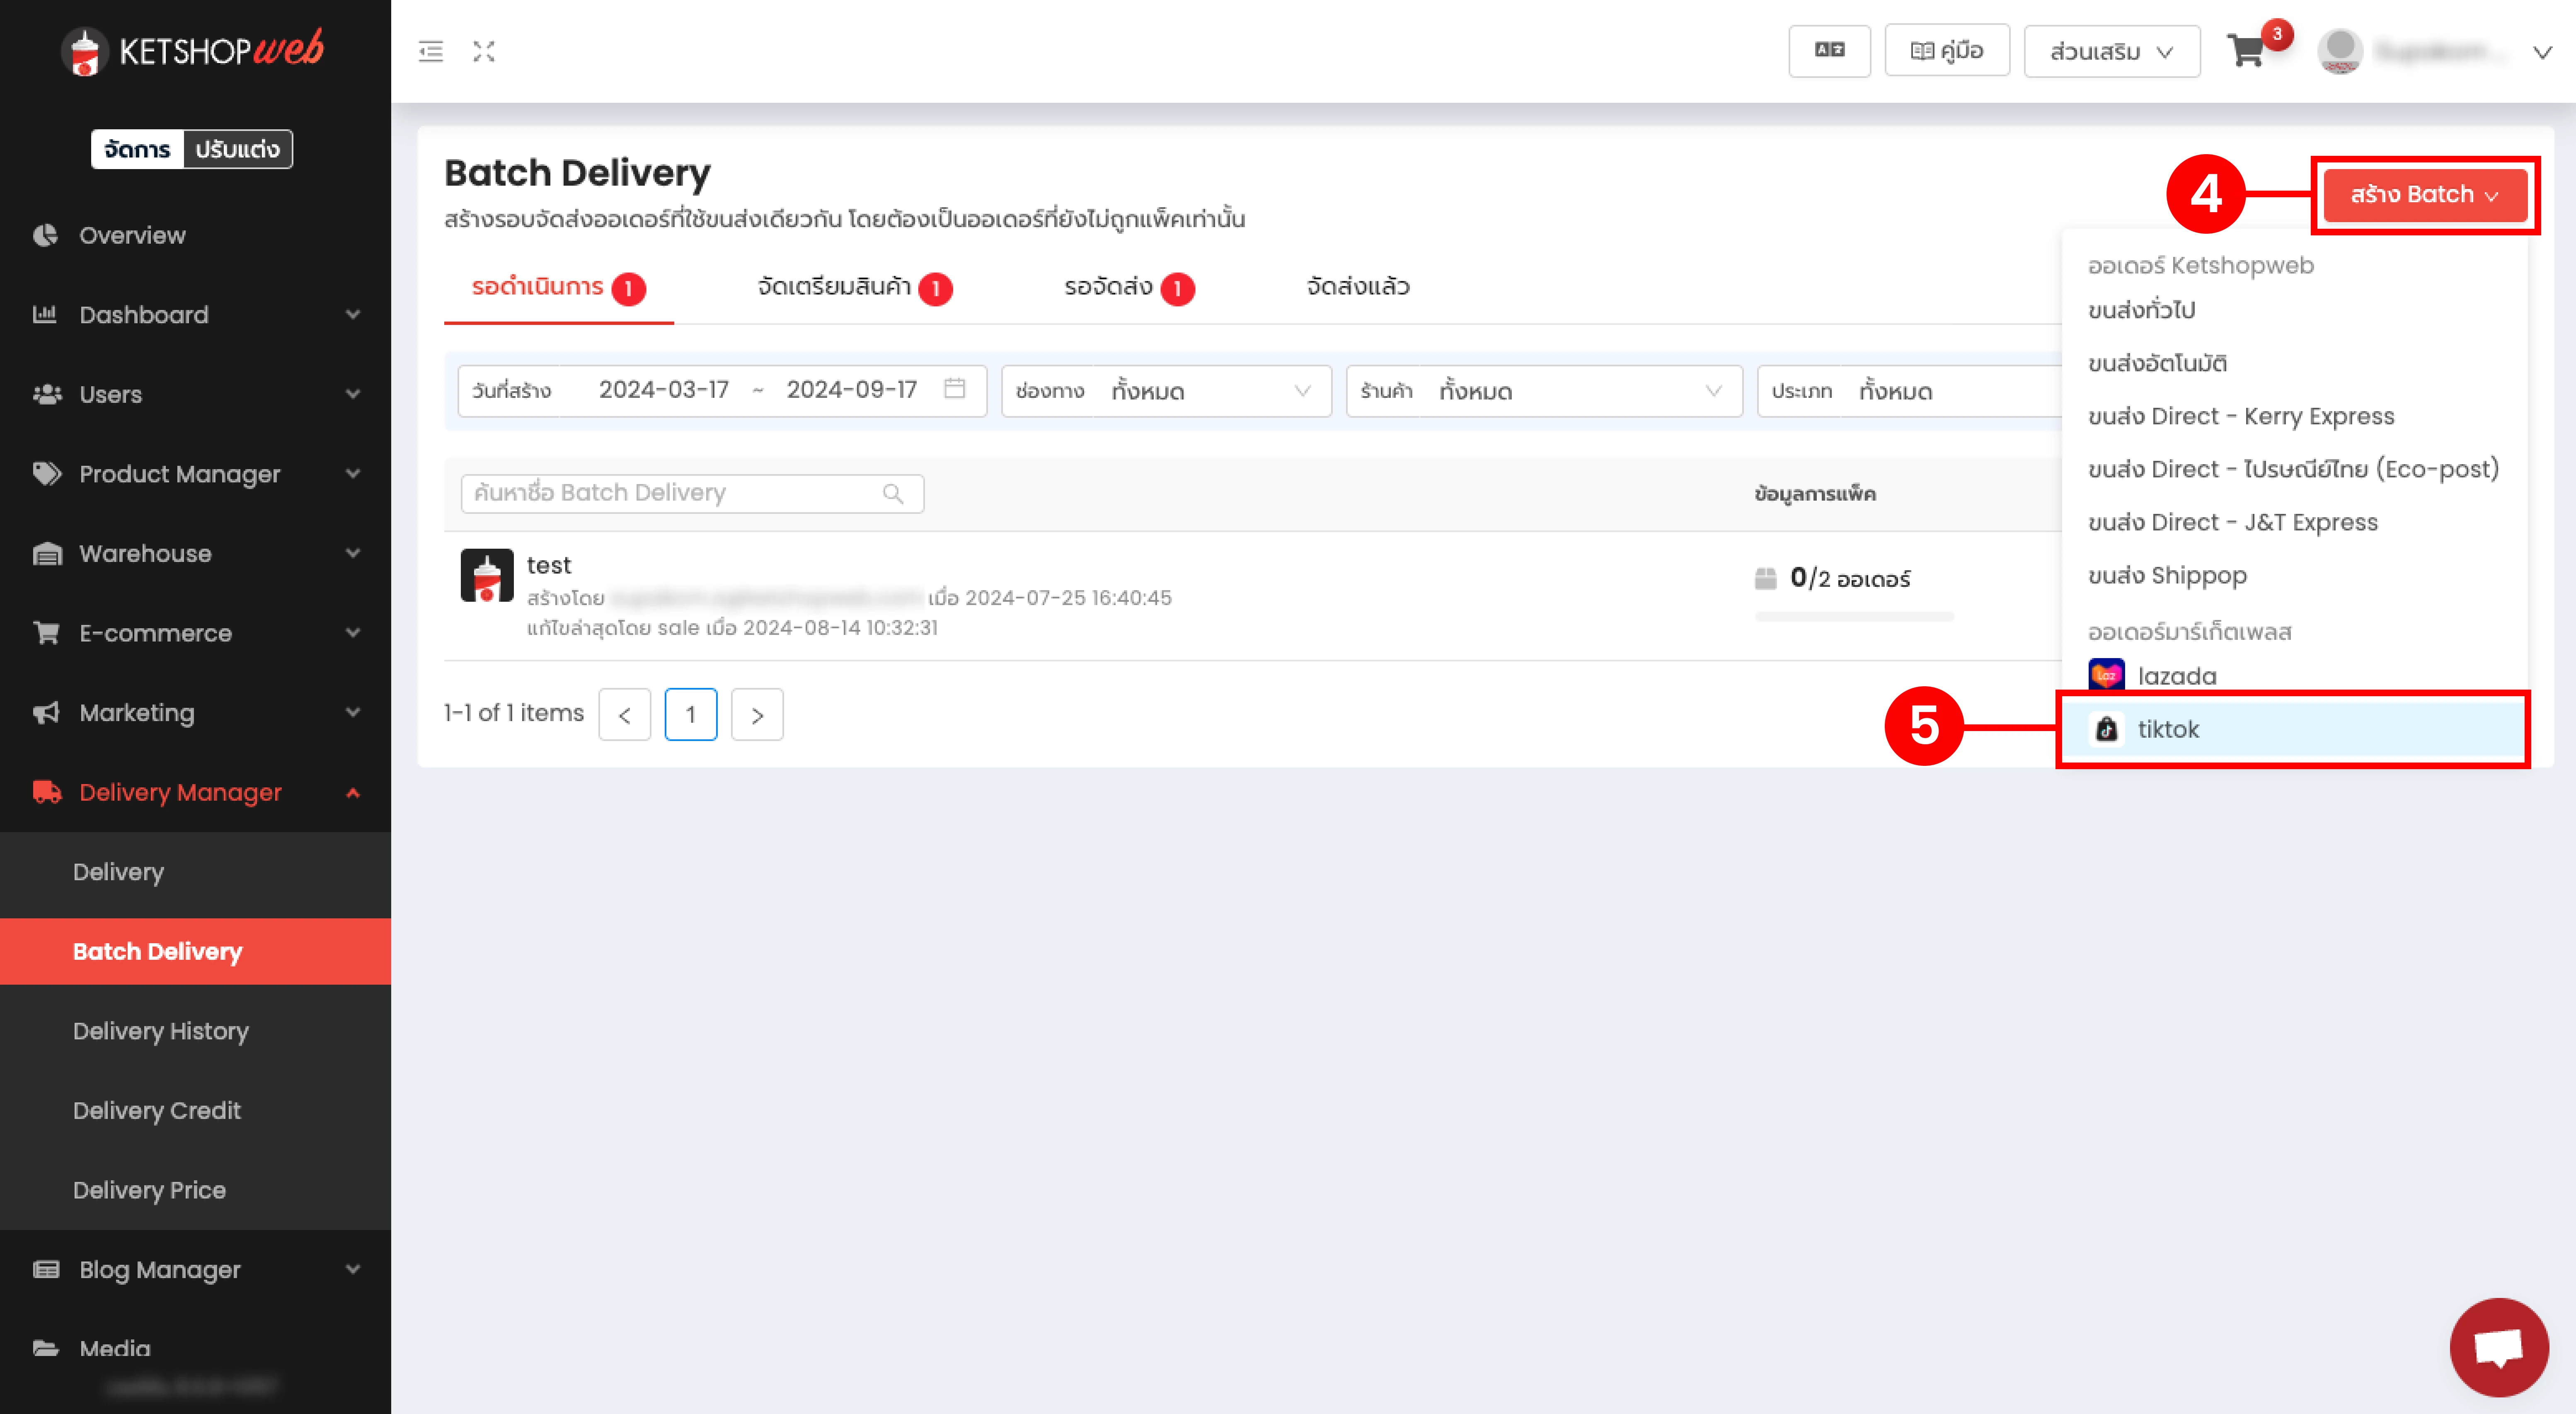
Task: Click the test batch thumbnail
Action: pyautogui.click(x=487, y=575)
